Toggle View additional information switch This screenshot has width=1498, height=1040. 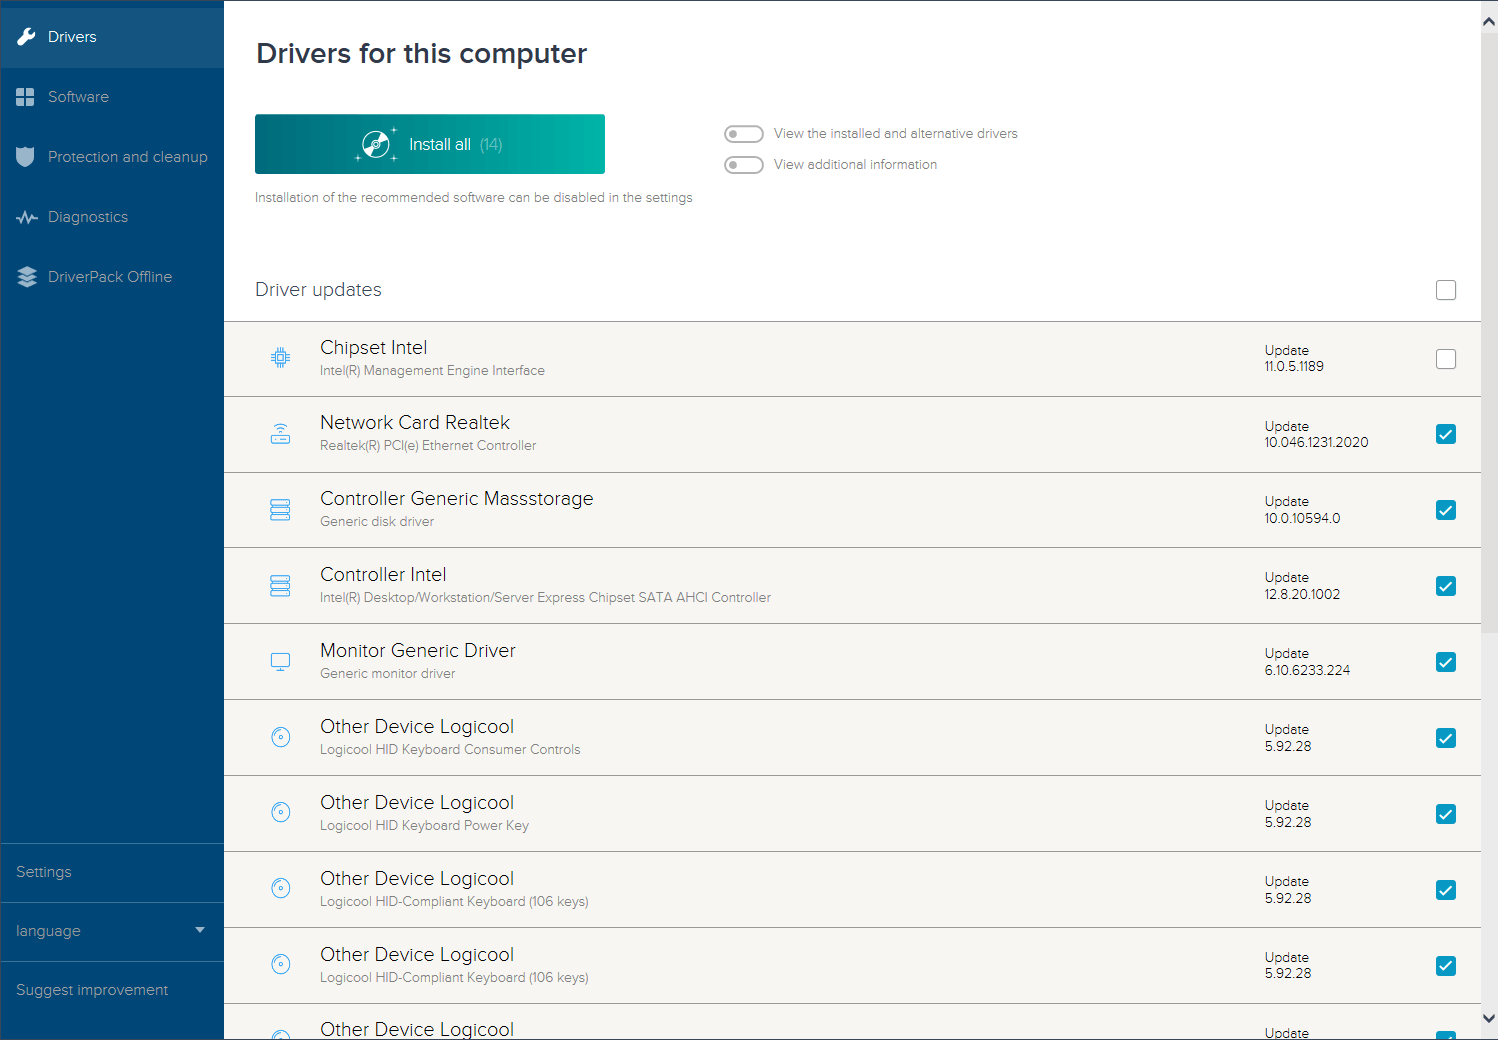coord(744,164)
